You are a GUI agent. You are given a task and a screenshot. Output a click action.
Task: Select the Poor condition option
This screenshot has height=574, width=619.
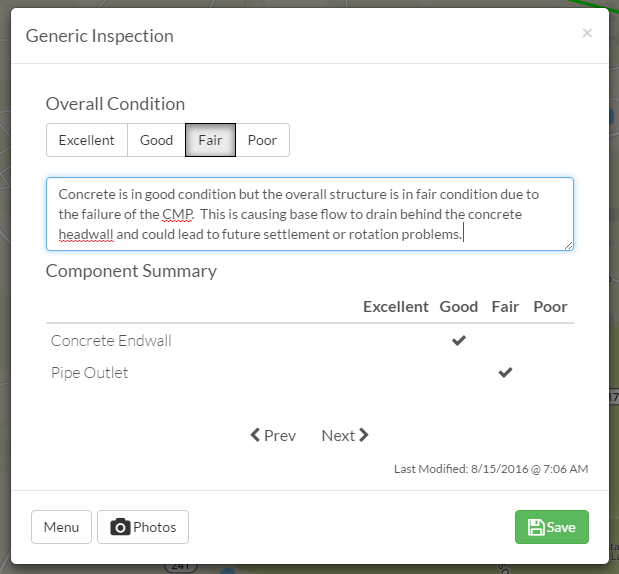click(263, 140)
